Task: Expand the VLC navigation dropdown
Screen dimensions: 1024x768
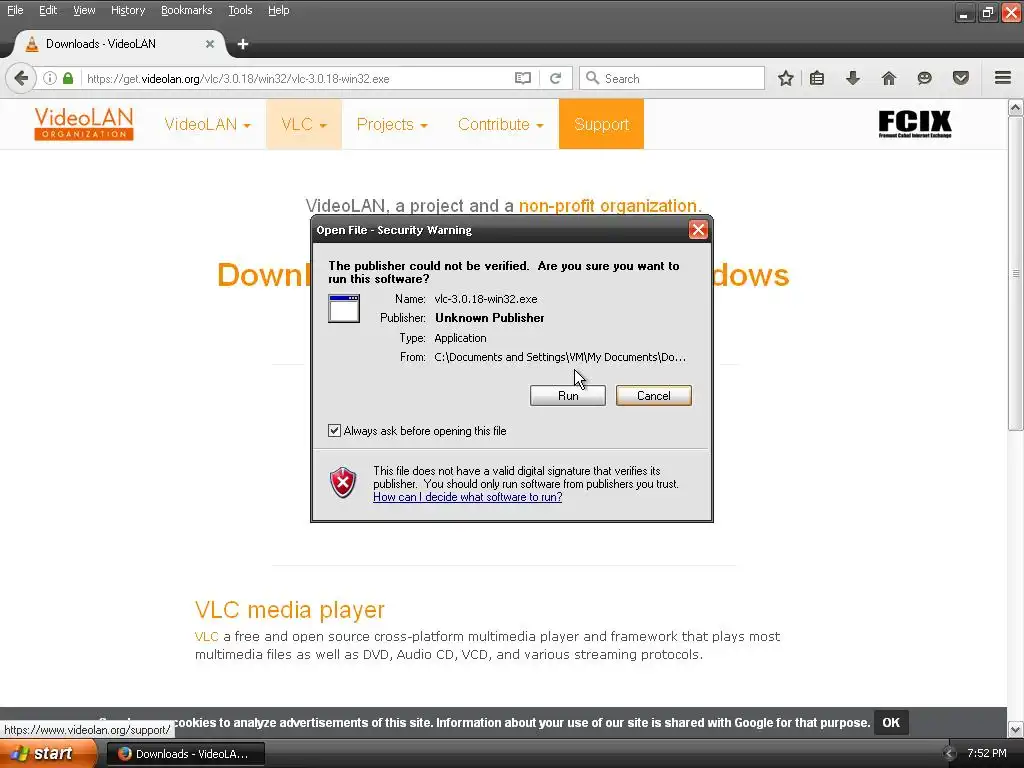Action: point(304,124)
